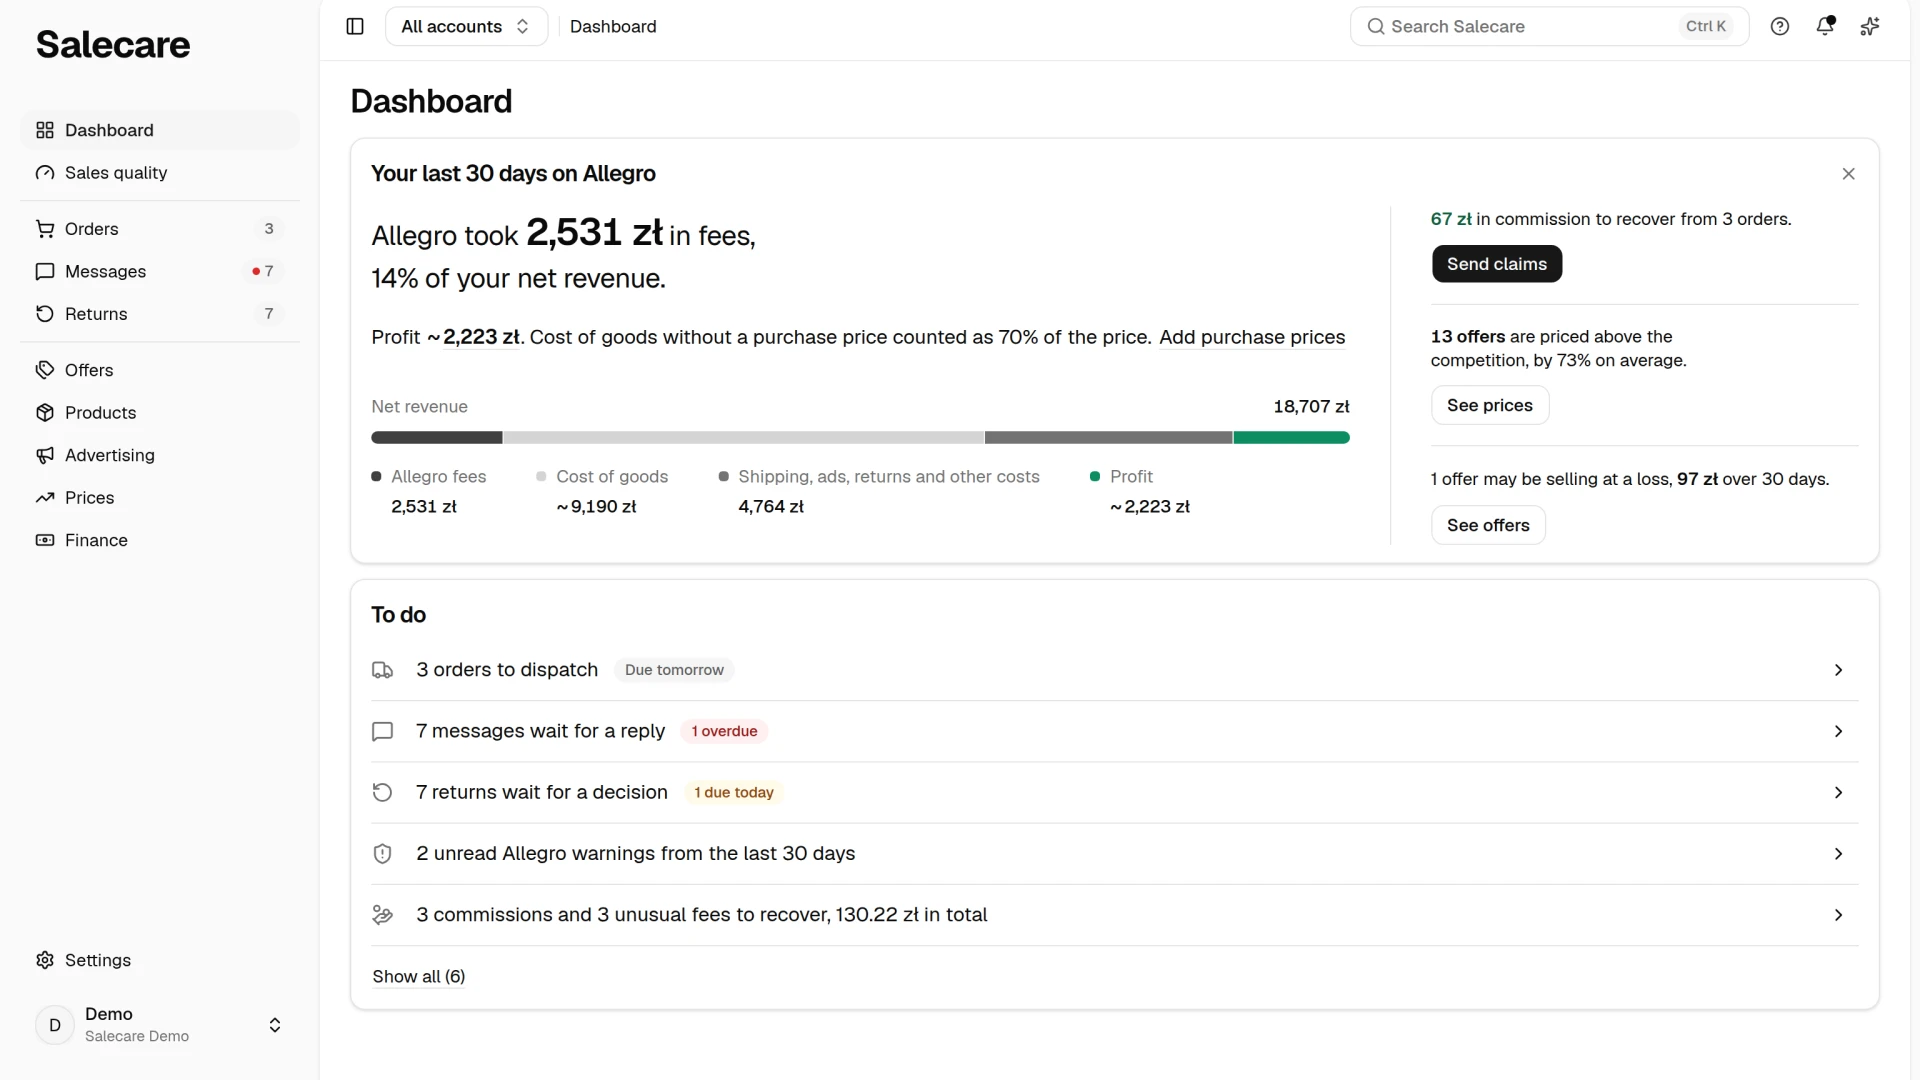The height and width of the screenshot is (1080, 1920).
Task: Open Settings in the sidebar
Action: (x=160, y=960)
